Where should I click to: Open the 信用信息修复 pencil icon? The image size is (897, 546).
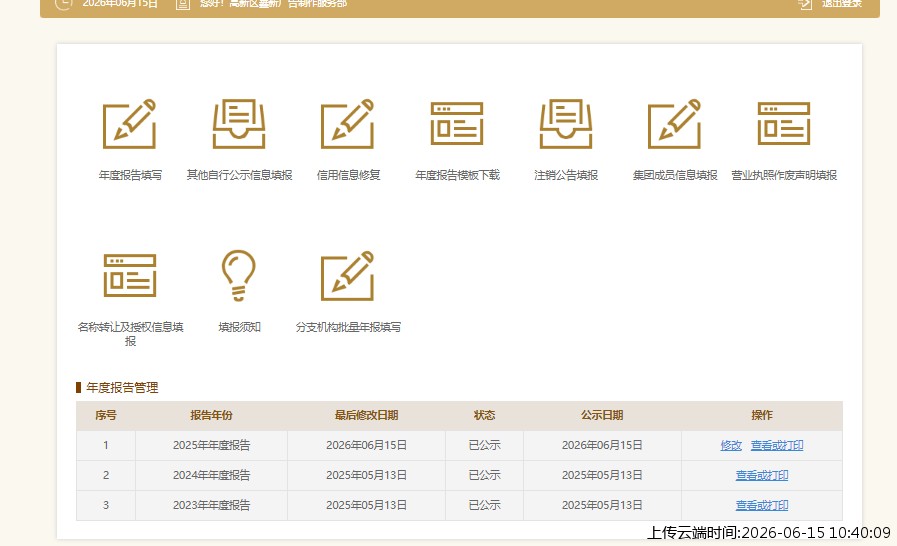[348, 124]
